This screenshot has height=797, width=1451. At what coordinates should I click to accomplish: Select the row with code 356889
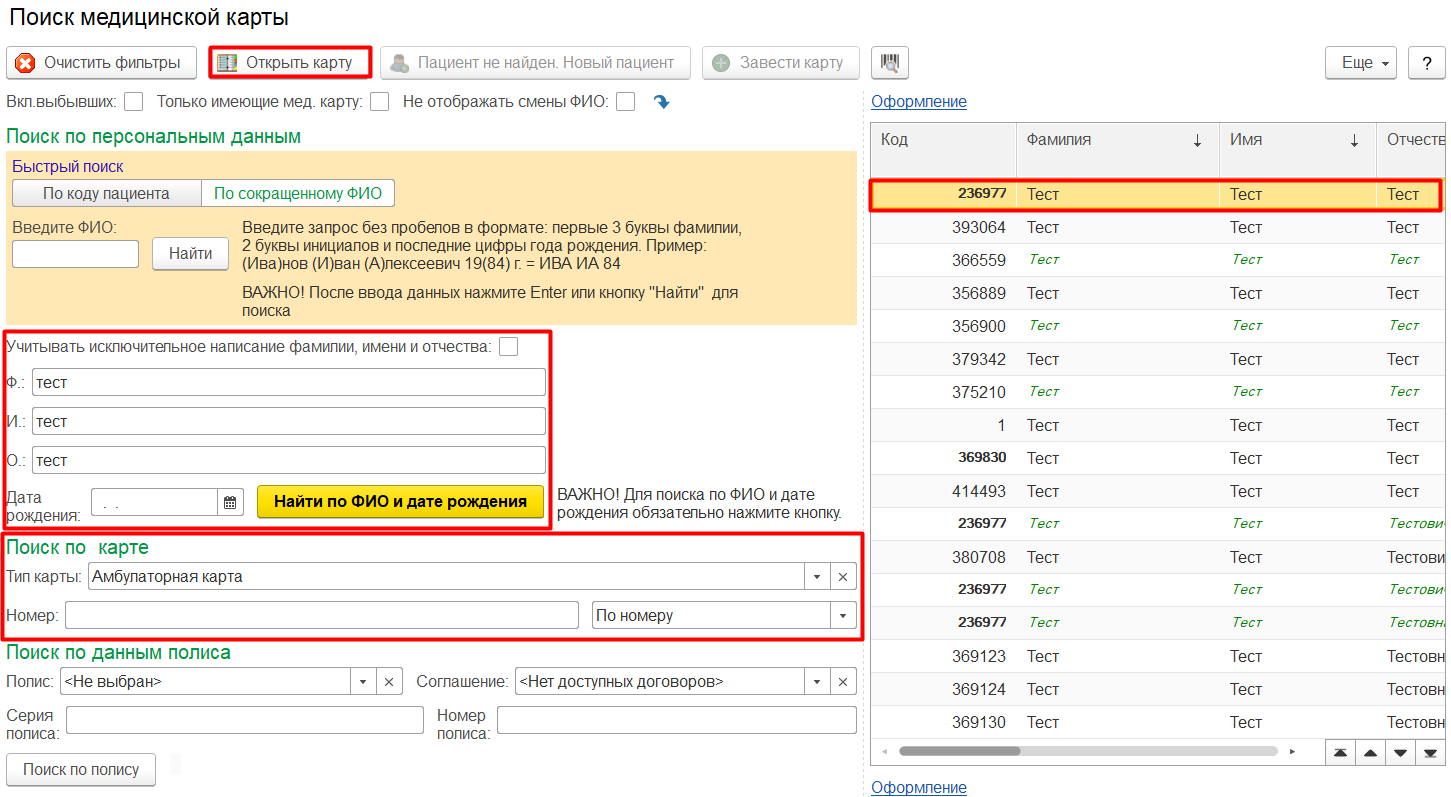click(x=1158, y=293)
